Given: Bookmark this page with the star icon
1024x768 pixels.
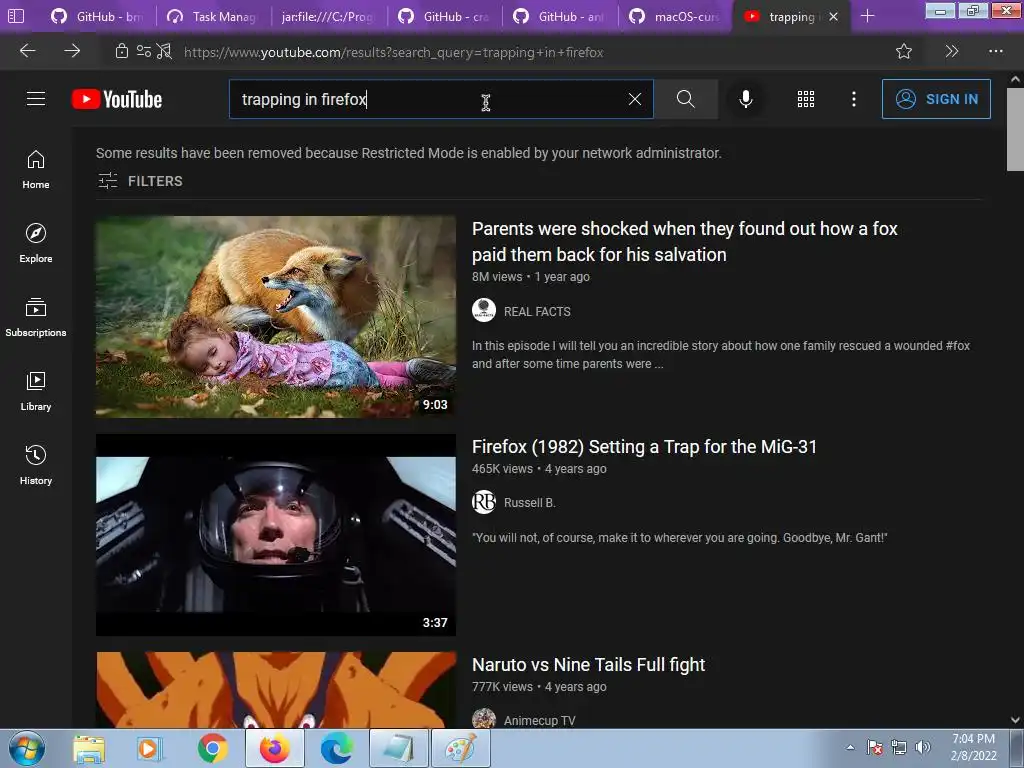Looking at the screenshot, I should [904, 51].
